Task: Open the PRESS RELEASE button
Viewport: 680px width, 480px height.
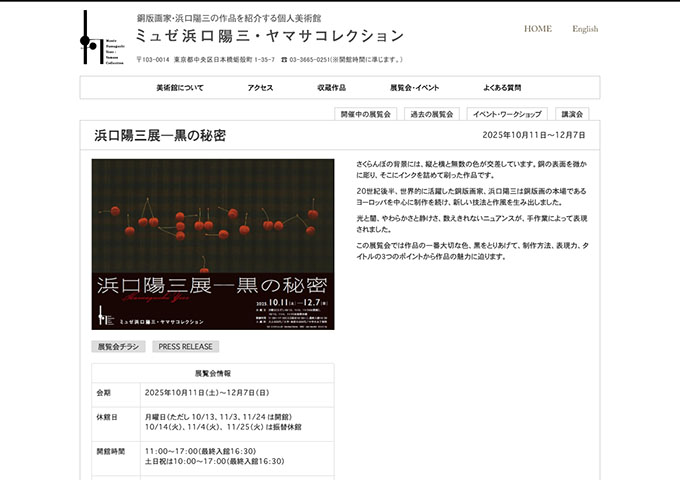Action: click(185, 347)
